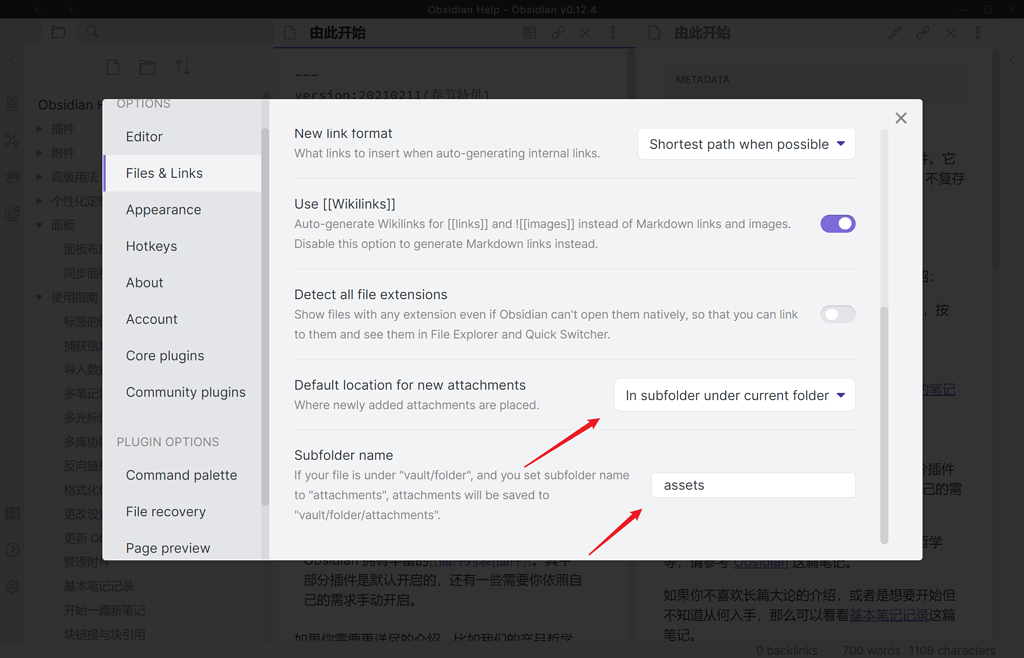Open the three-dot more options menu

[613, 33]
